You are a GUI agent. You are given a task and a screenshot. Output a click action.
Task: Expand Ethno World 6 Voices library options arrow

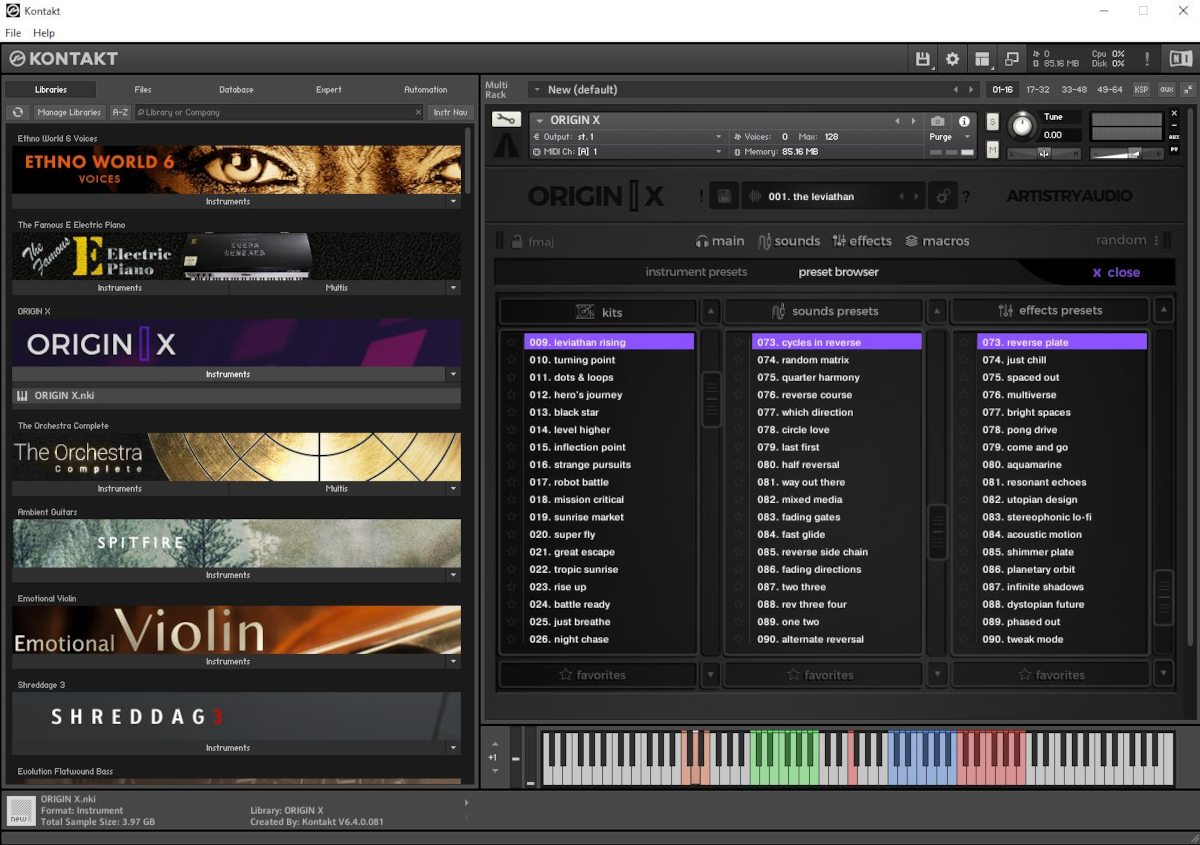pos(453,202)
